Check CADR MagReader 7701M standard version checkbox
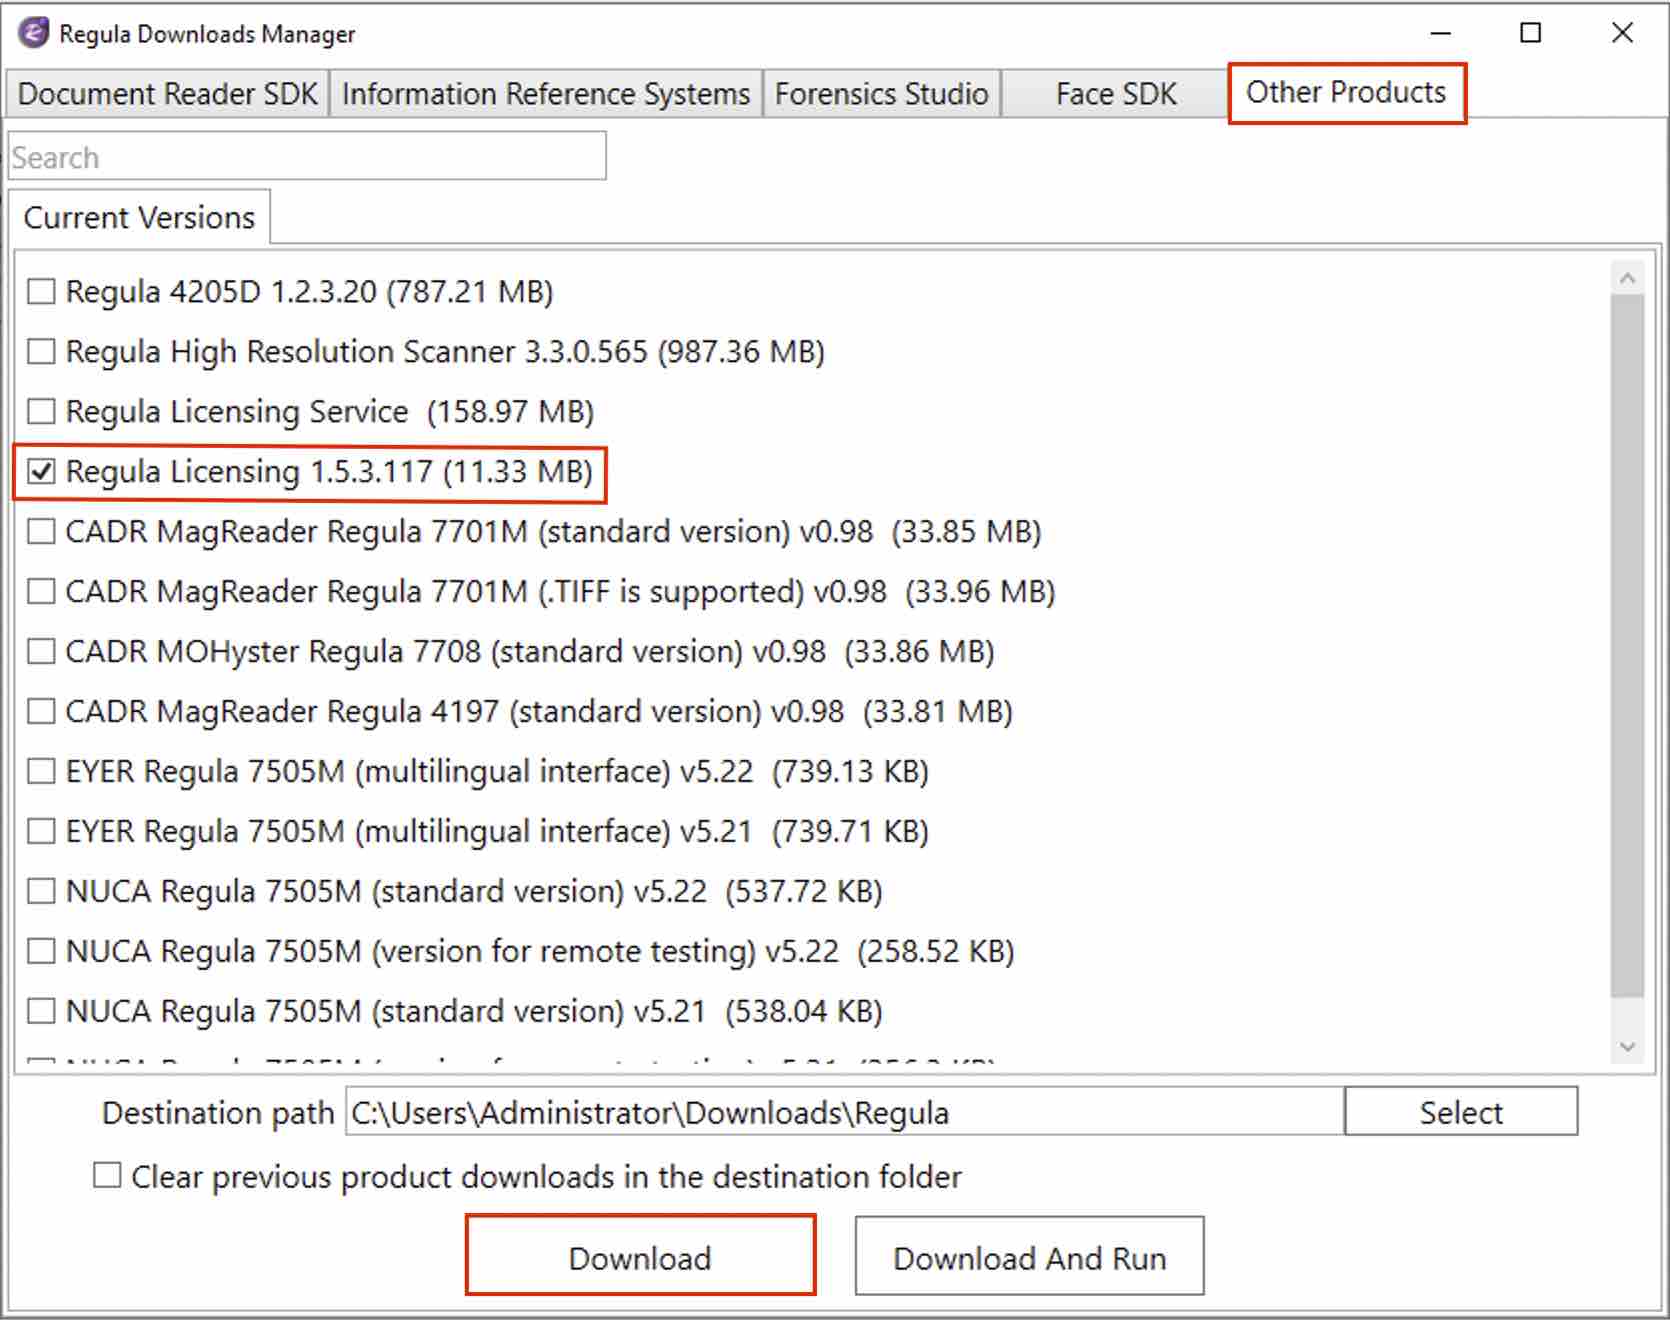The width and height of the screenshot is (1670, 1320). pos(41,531)
